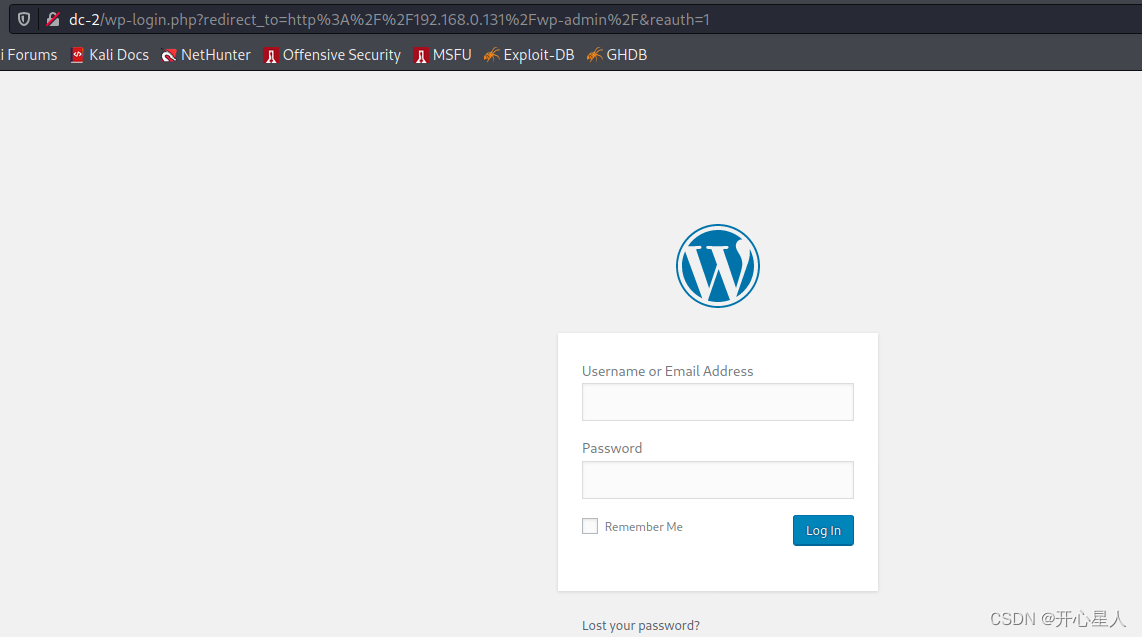Screen dimensions: 1142x637
Task: Tick the Remember Me checkbox
Action: click(x=590, y=526)
